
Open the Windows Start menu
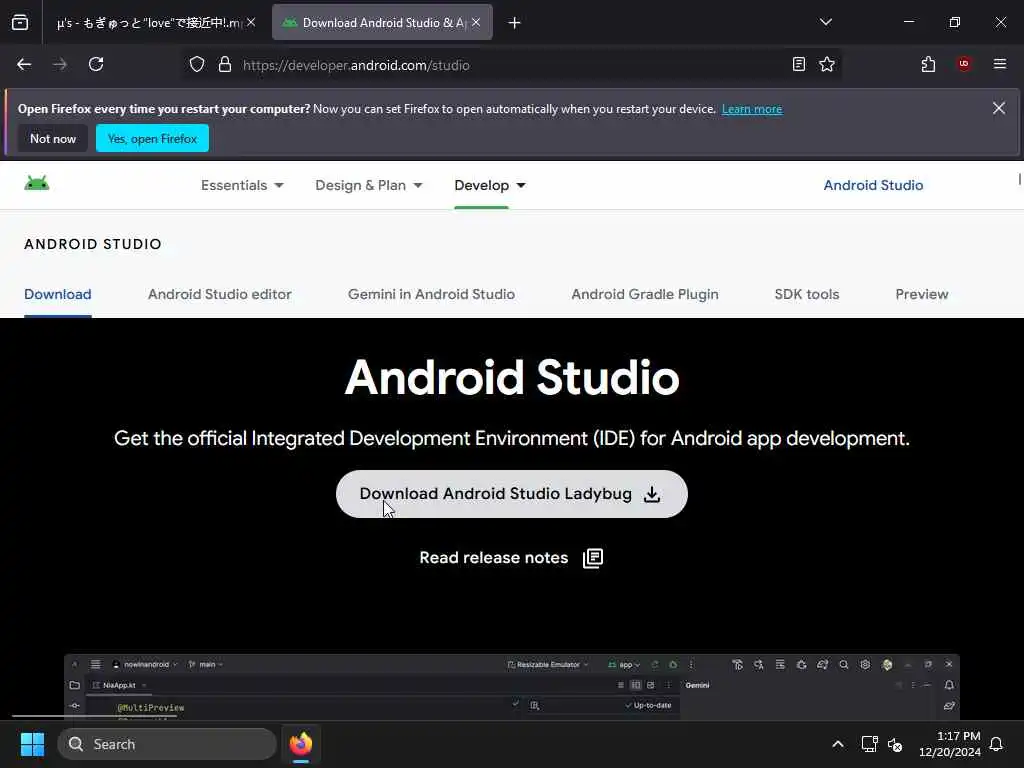click(x=33, y=744)
